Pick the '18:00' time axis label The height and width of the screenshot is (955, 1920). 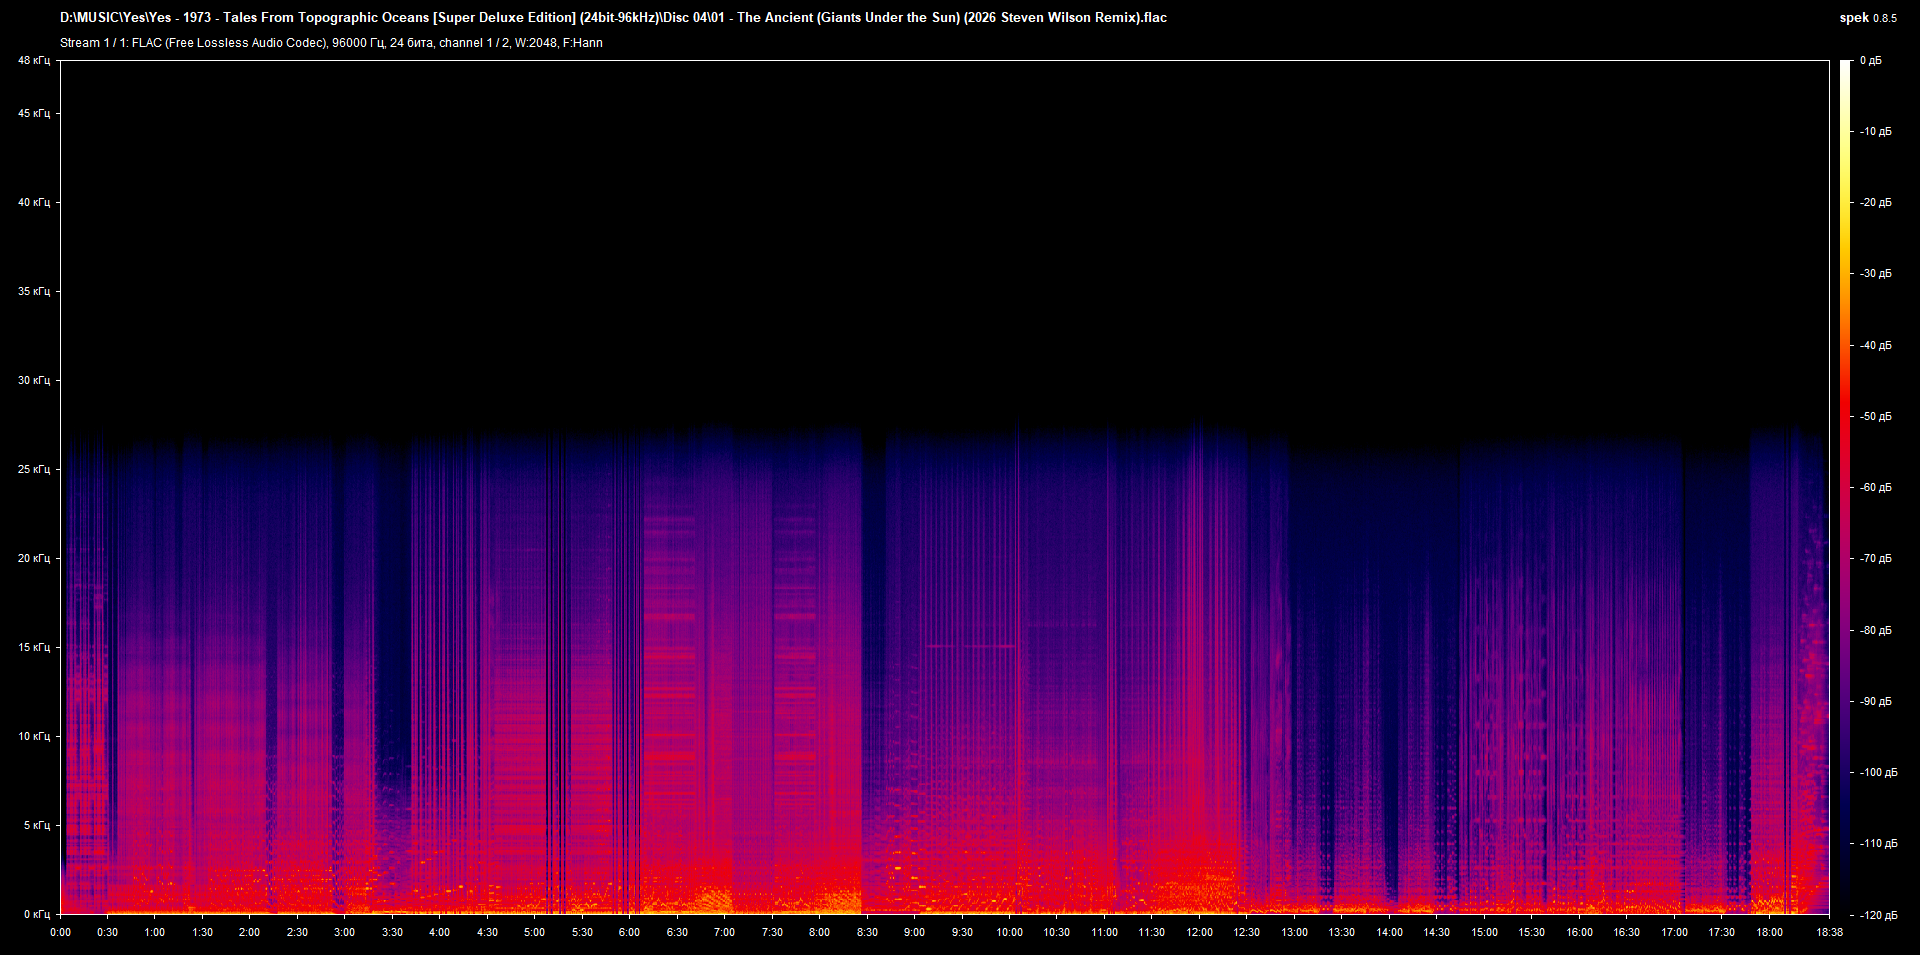pyautogui.click(x=1769, y=932)
